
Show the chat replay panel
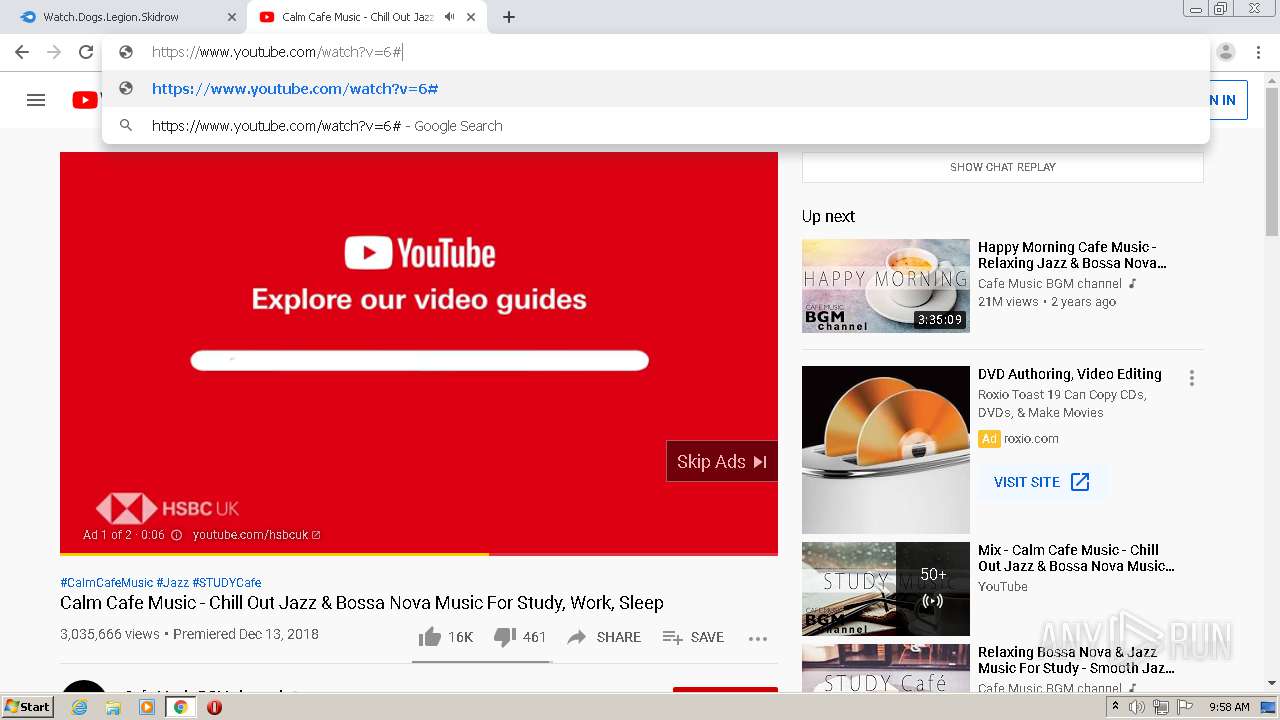coord(1003,167)
